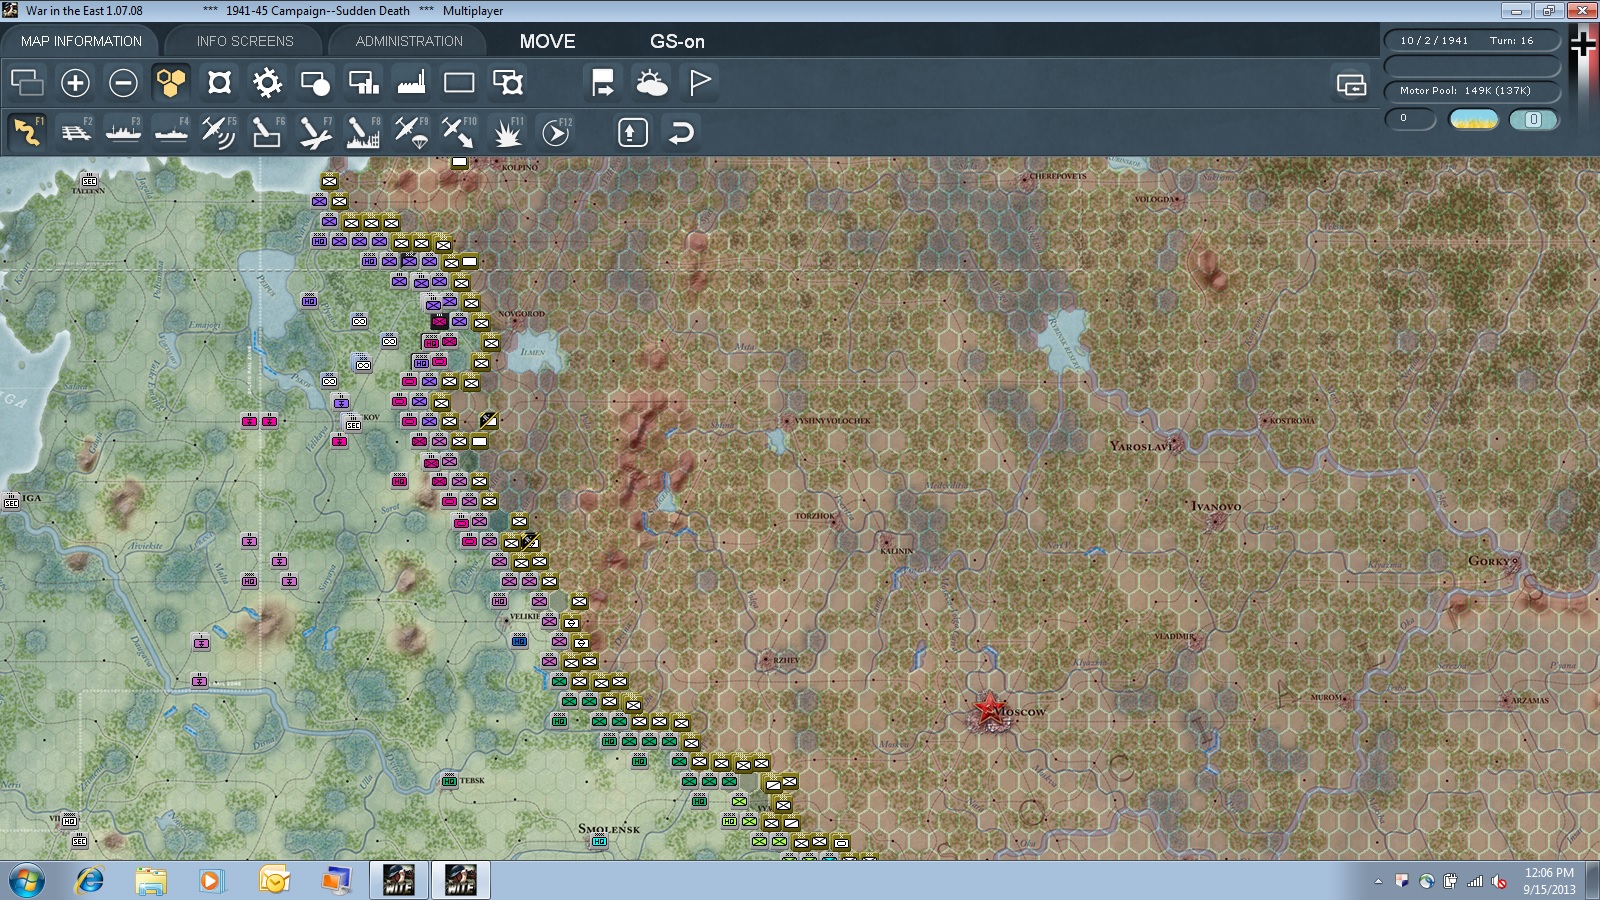Viewport: 1600px width, 900px height.
Task: Click the ground weather condition swatch
Action: click(x=1474, y=119)
